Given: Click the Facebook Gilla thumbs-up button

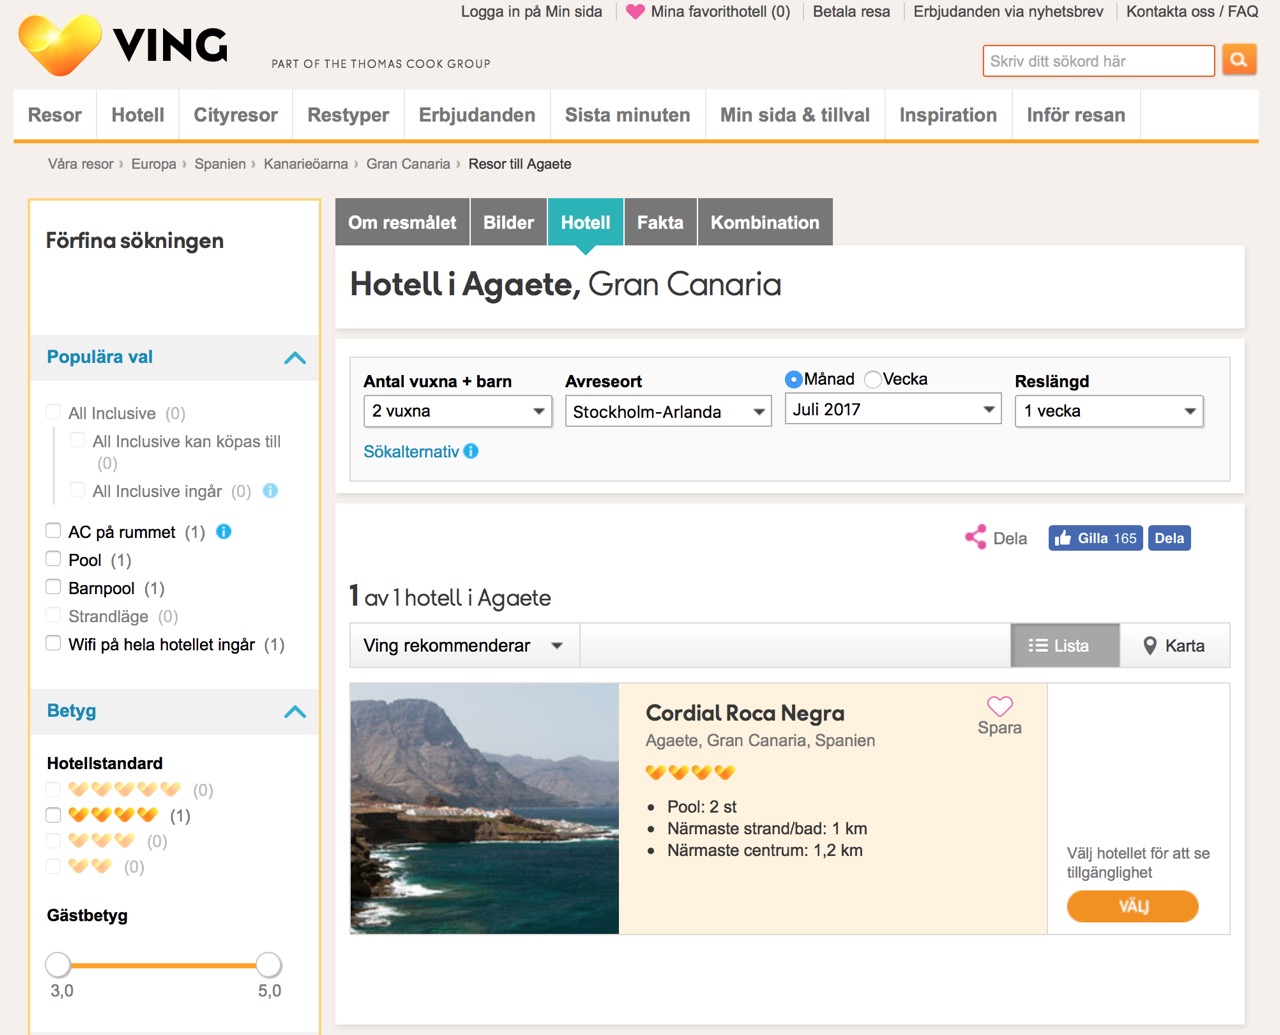Looking at the screenshot, I should 1095,538.
